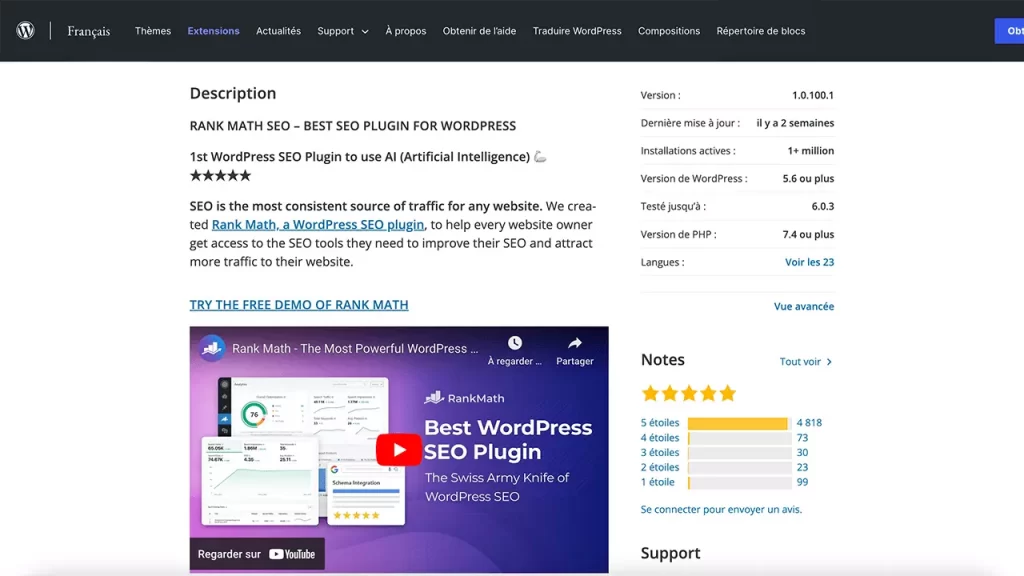Click the 4 818 reviews count

click(x=809, y=423)
